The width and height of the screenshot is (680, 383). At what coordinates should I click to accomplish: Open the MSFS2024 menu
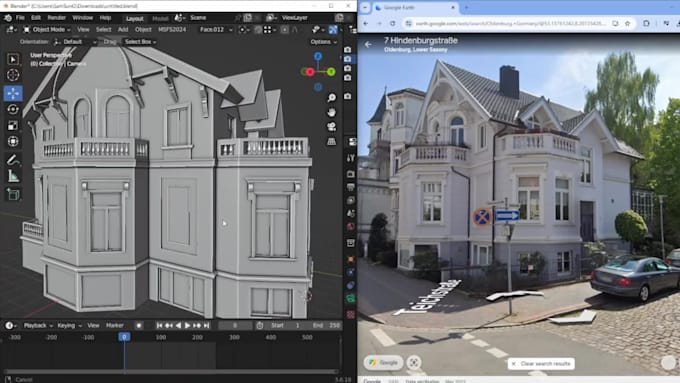172,29
